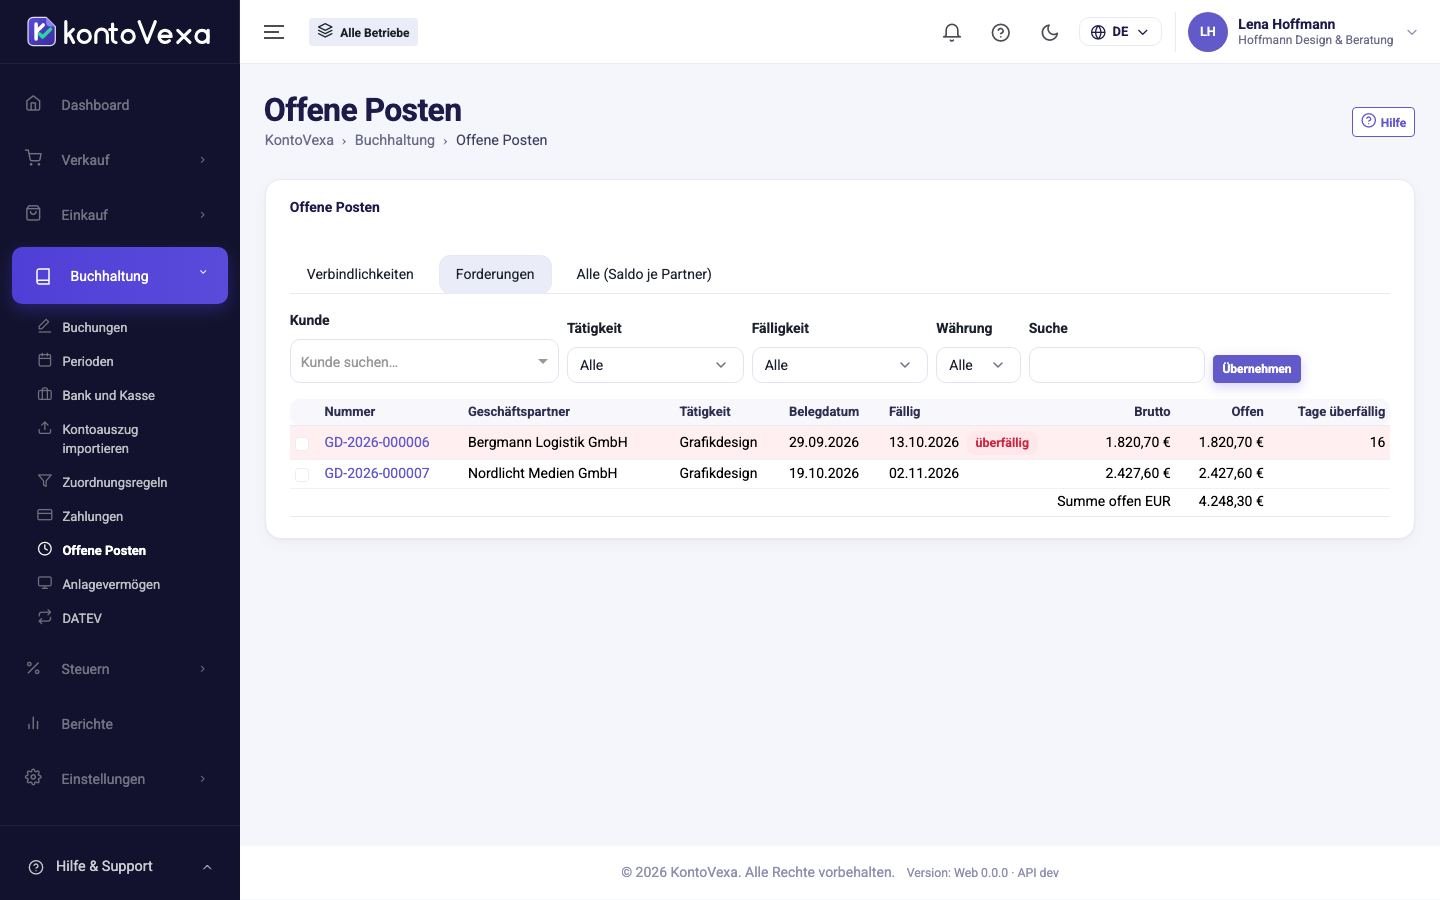Select checkbox for GD-2026-000007 row
Viewport: 1440px width, 900px height.
click(302, 474)
